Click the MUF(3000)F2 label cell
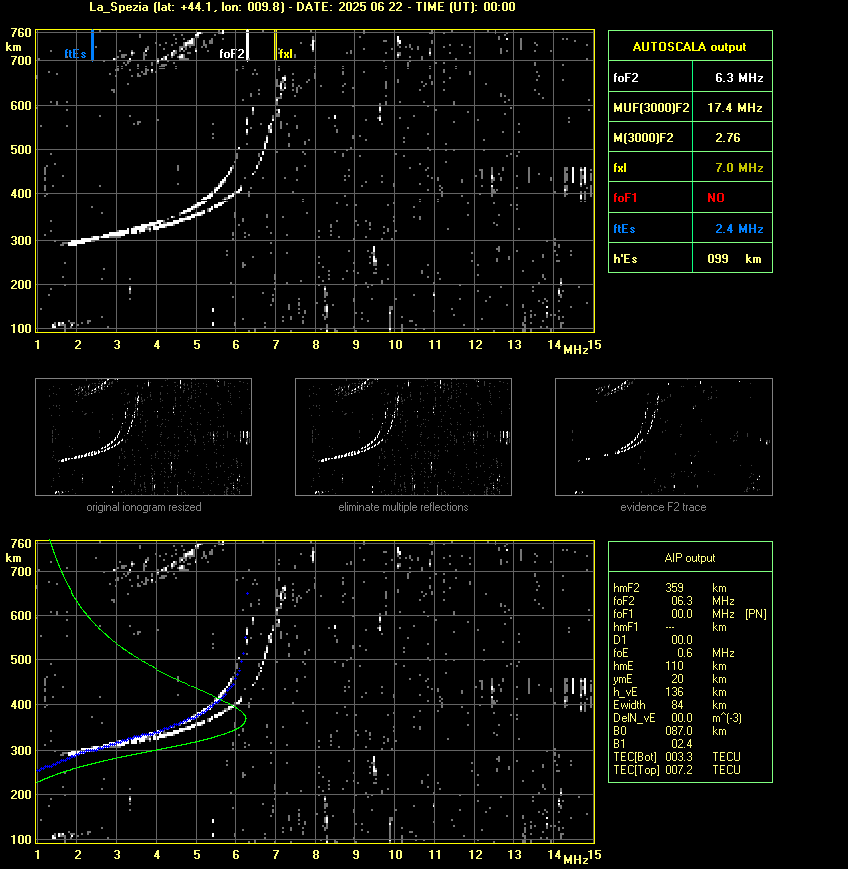Viewport: 848px width, 869px height. pos(651,108)
